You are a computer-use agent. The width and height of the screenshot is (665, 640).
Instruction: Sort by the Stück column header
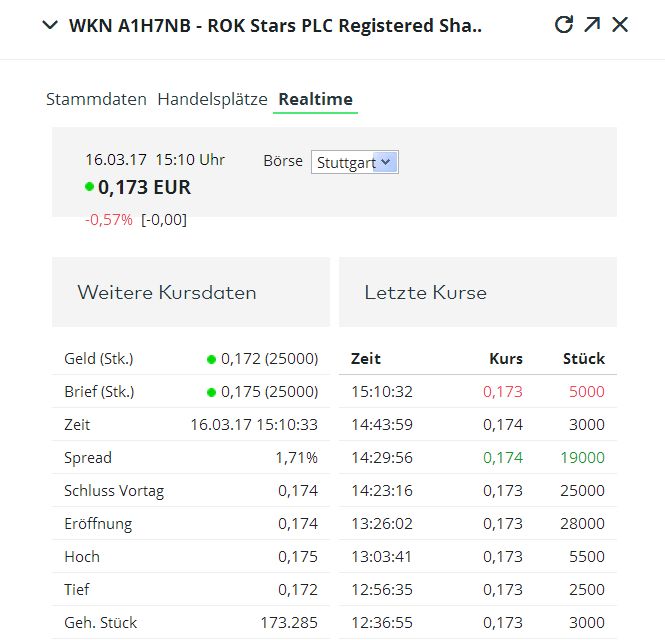[x=584, y=359]
